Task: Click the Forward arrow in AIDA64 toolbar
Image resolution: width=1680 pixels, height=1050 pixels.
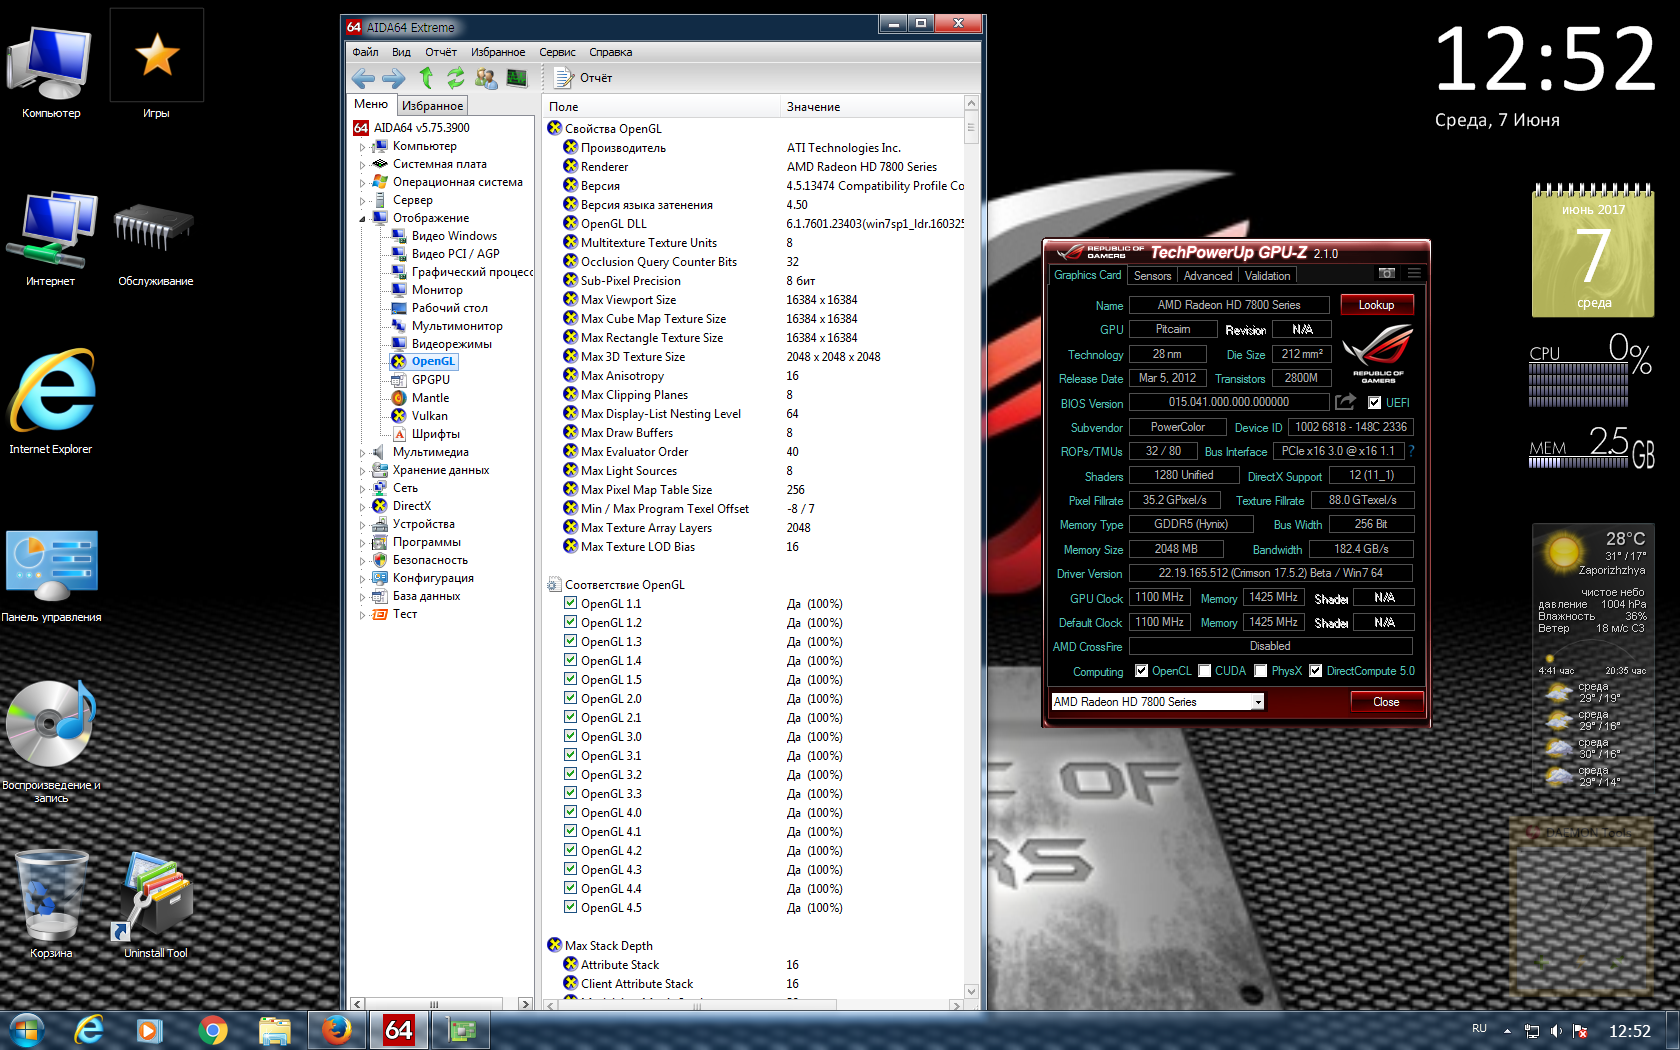Action: (394, 78)
